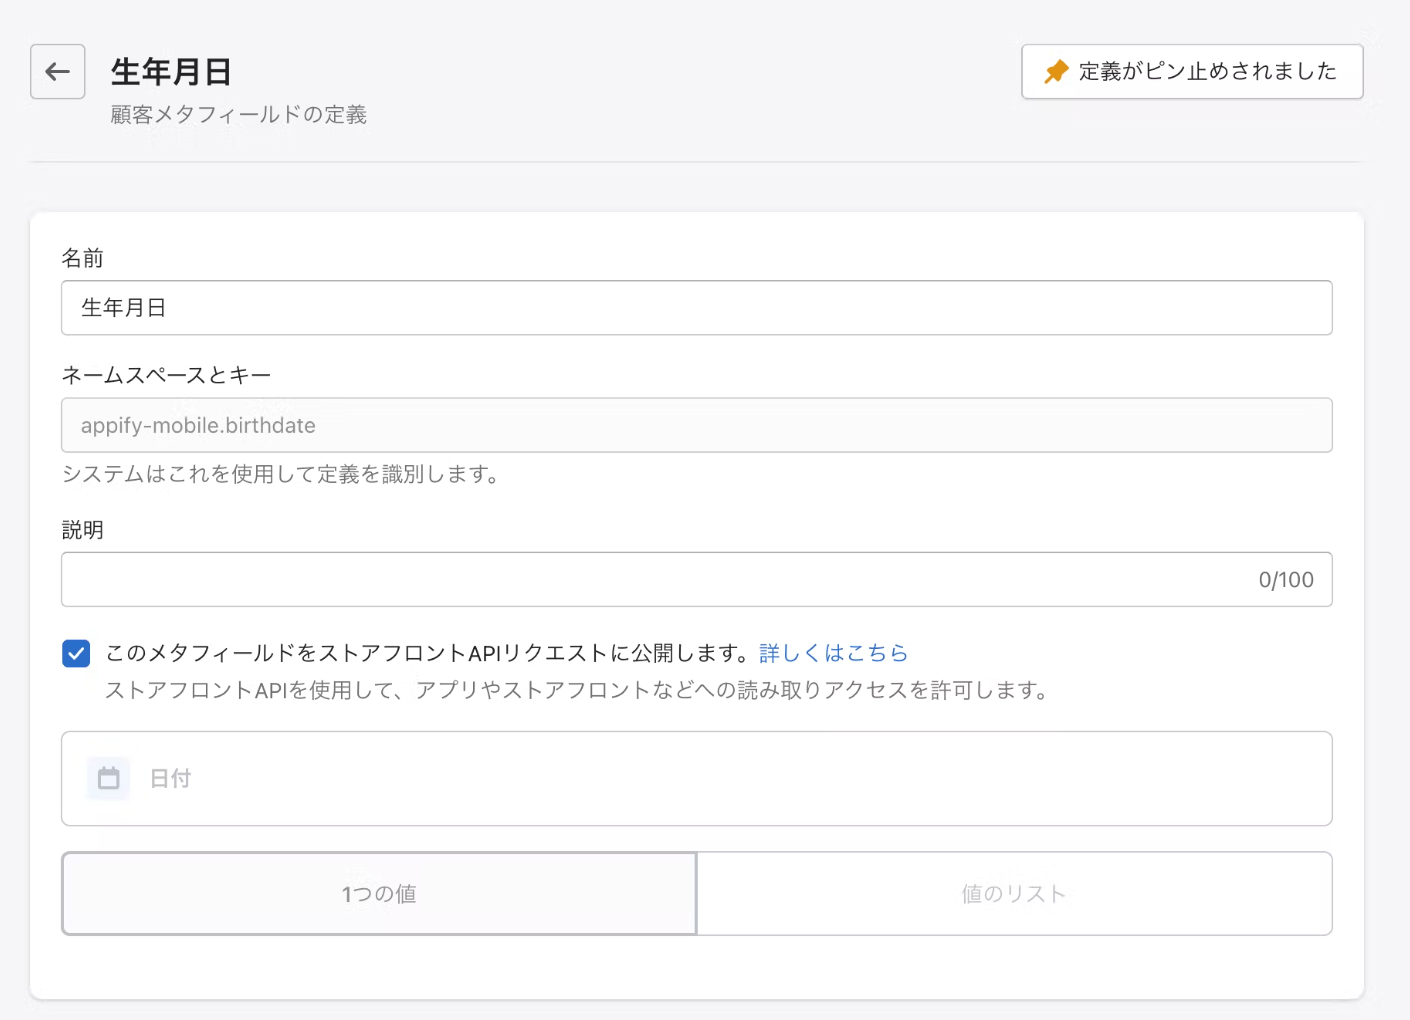Open the 日付 content type selector
Screen dimensions: 1410x1020
(696, 778)
